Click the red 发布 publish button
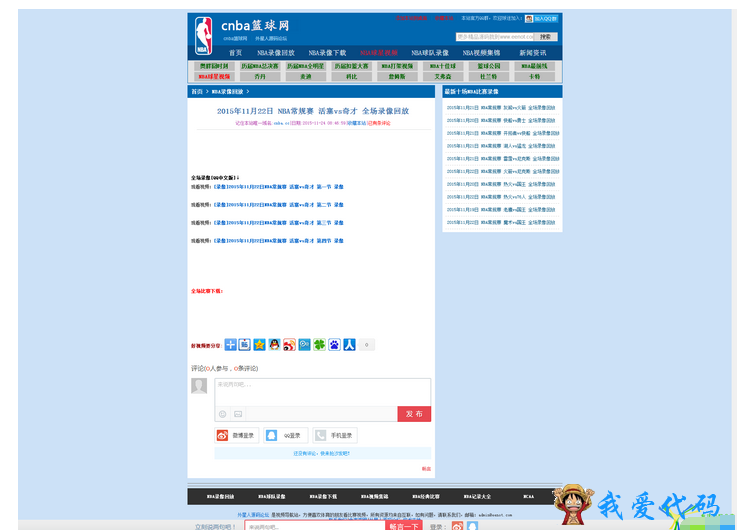Viewport: 737px width, 530px height. pos(414,414)
